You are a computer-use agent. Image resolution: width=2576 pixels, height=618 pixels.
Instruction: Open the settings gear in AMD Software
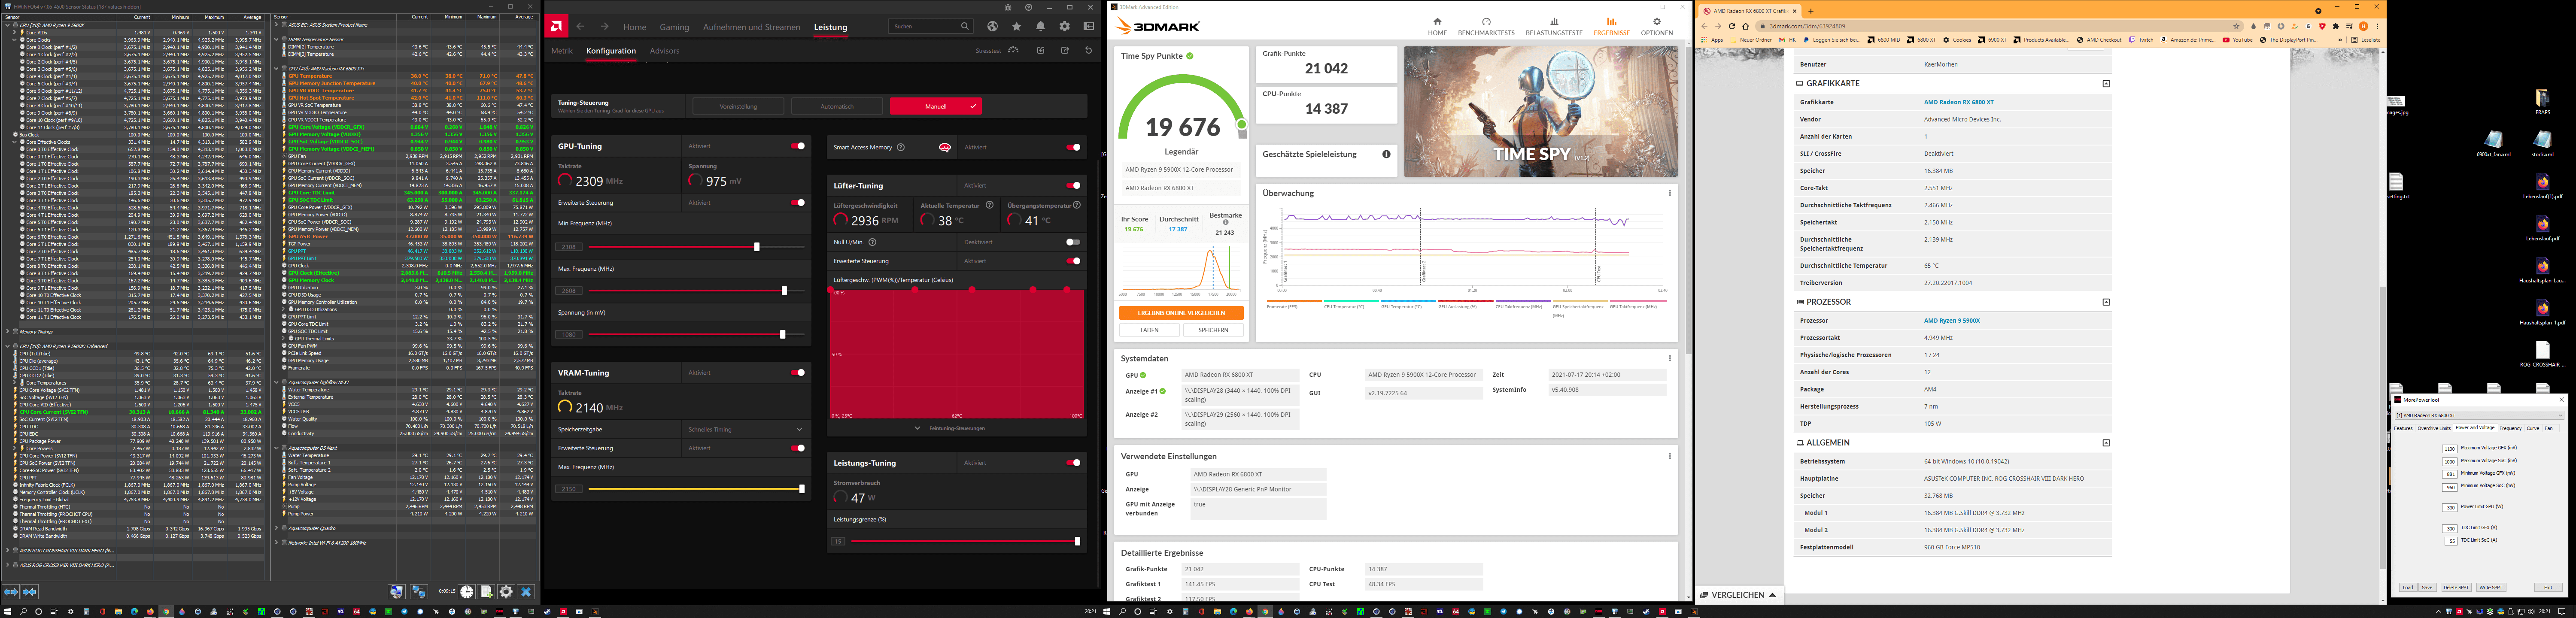[1065, 26]
